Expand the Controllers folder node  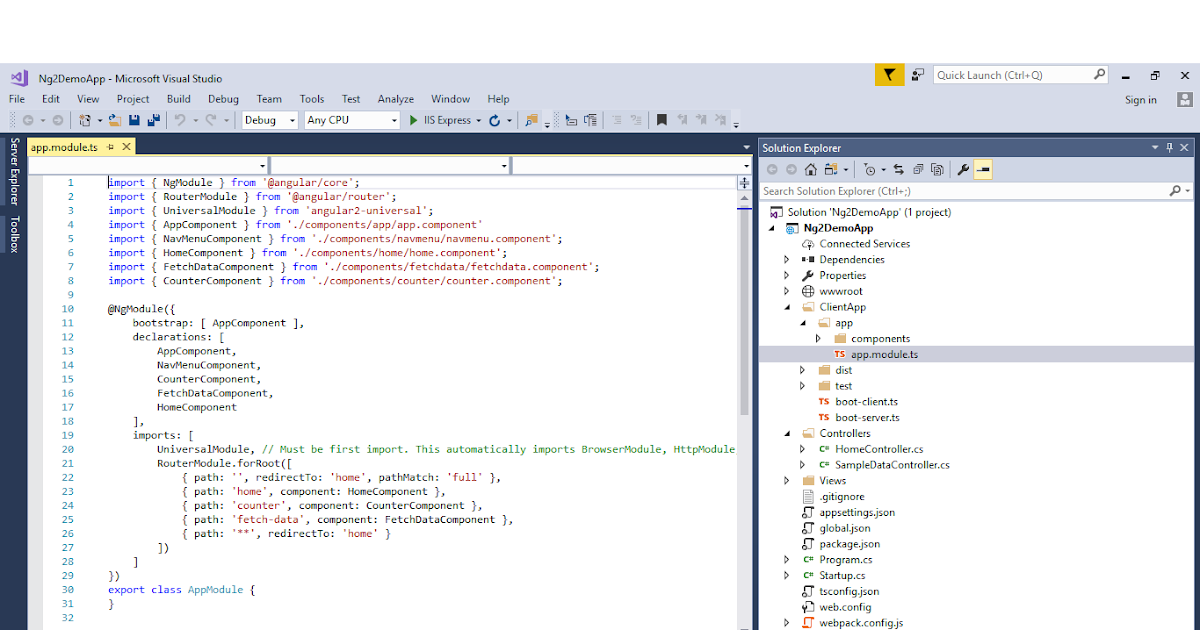[x=787, y=433]
